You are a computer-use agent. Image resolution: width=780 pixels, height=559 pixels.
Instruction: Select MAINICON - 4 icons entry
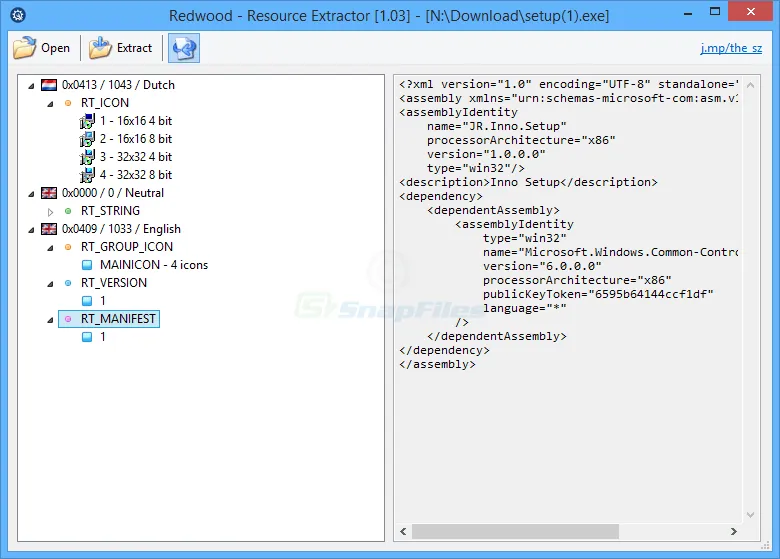point(154,265)
